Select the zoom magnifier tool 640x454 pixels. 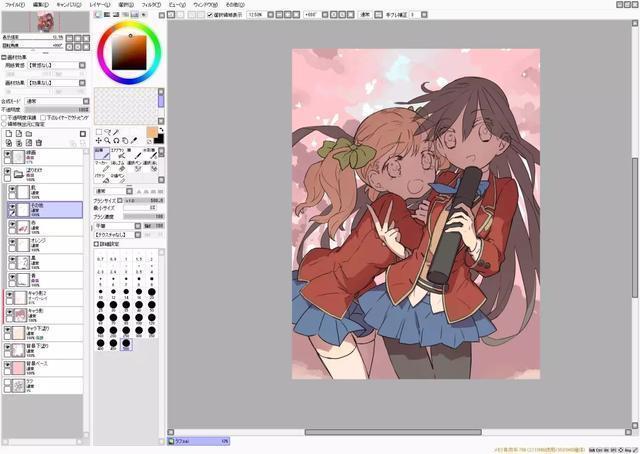(x=107, y=140)
